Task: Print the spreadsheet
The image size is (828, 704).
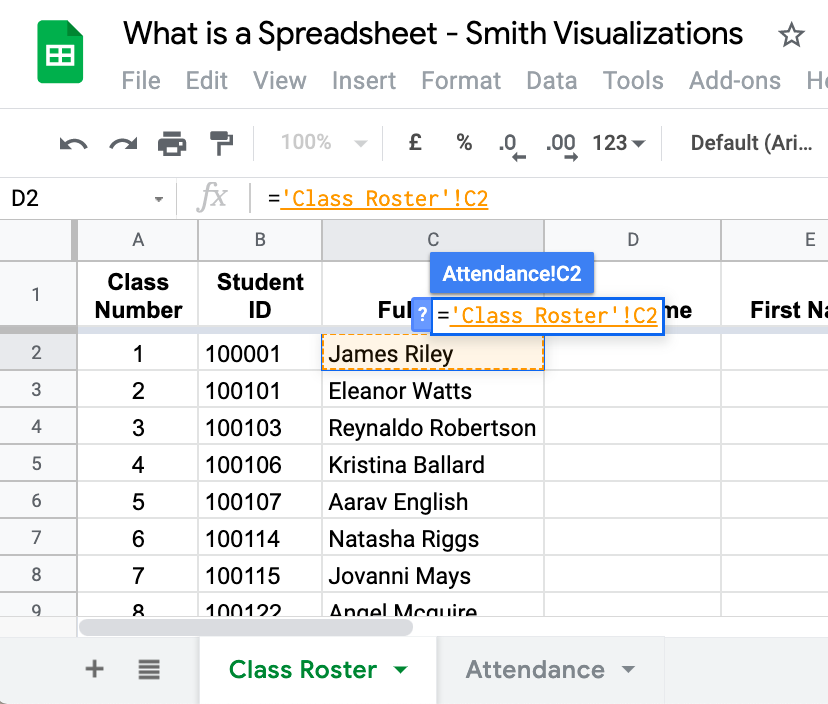Action: click(x=172, y=143)
